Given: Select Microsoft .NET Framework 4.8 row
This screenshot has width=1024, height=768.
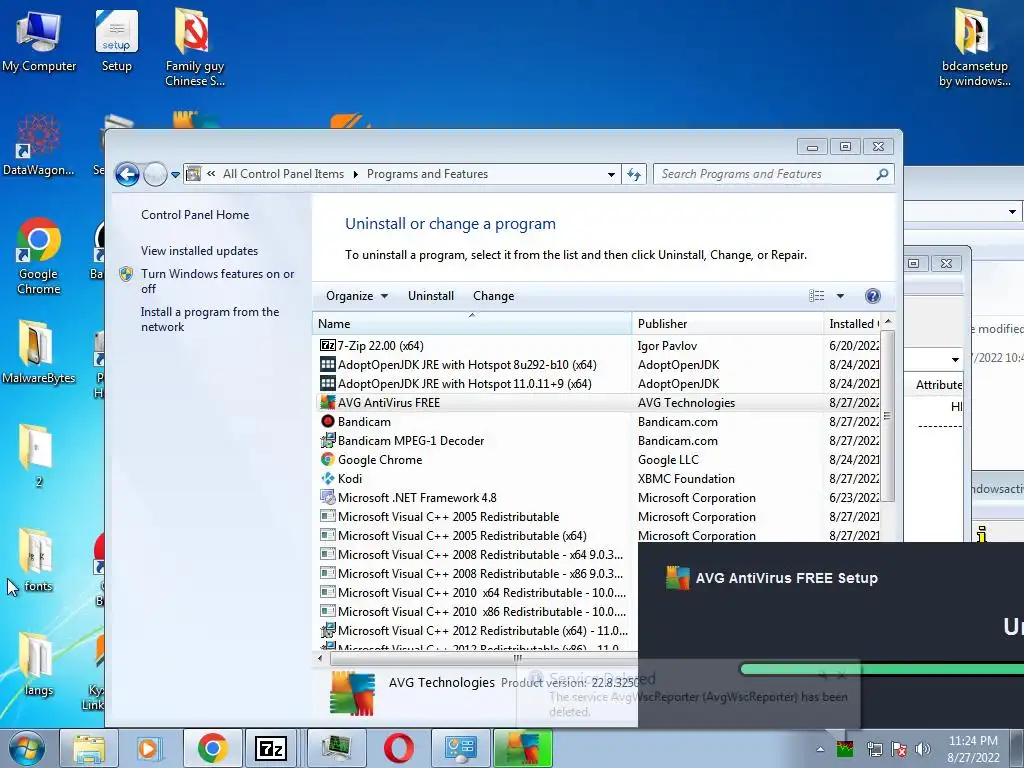Looking at the screenshot, I should pos(596,498).
